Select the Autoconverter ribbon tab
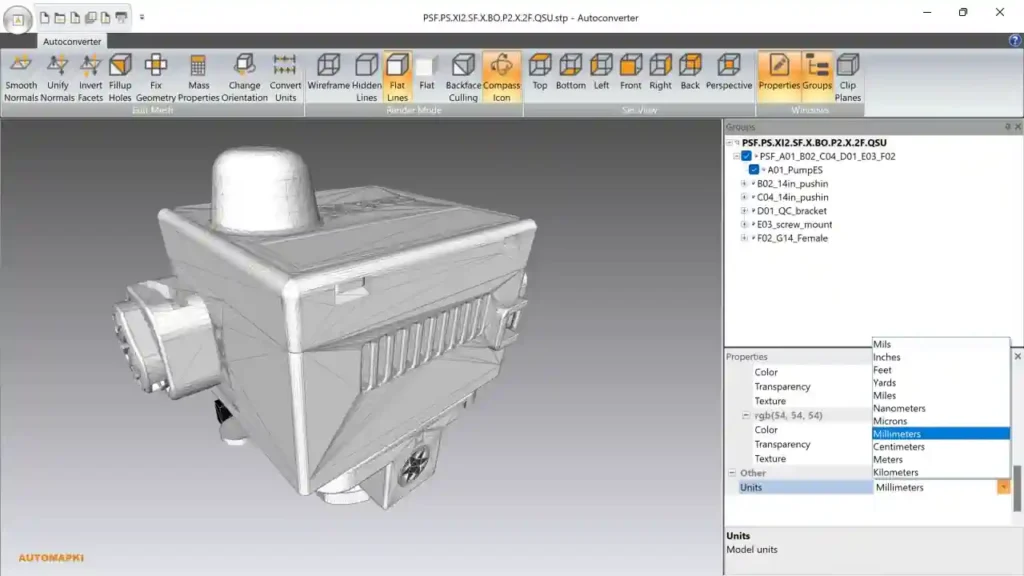 click(x=72, y=41)
